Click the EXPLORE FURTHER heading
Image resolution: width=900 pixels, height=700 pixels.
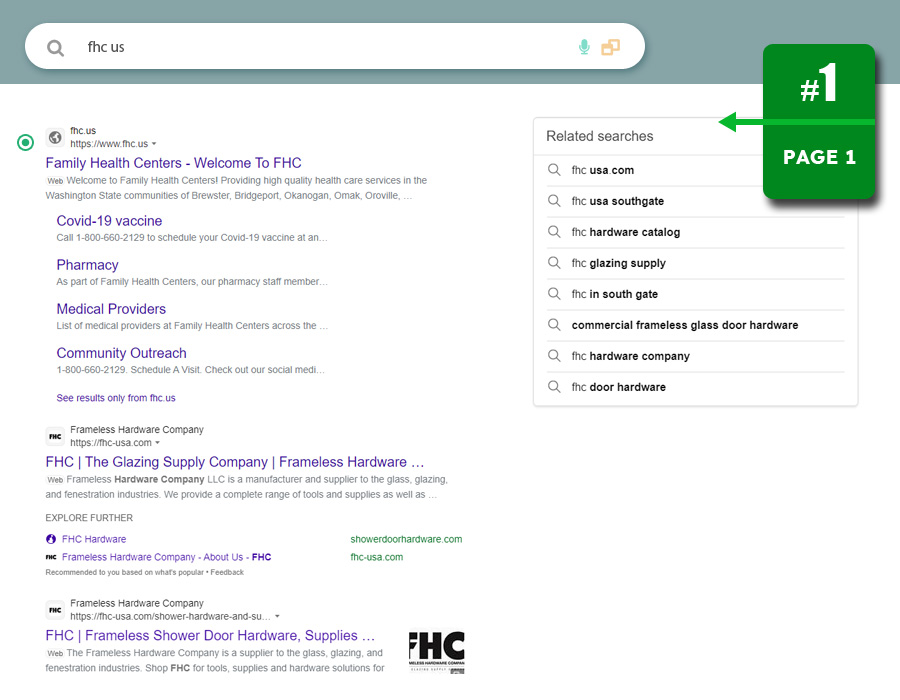pyautogui.click(x=89, y=518)
